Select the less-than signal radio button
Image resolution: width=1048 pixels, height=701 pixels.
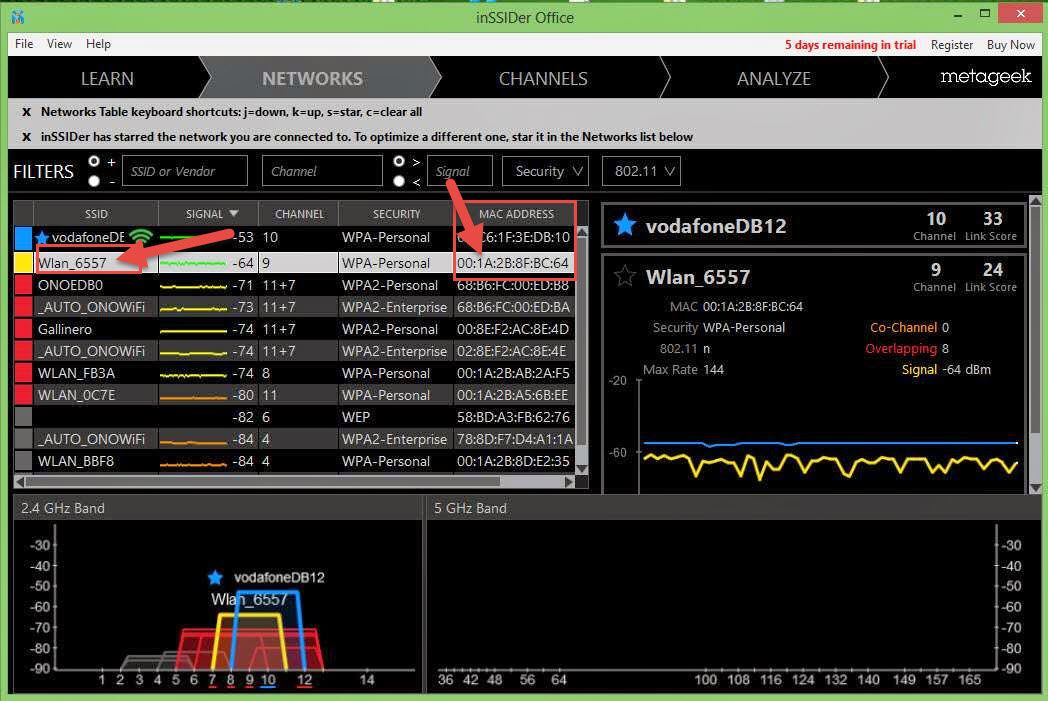[x=399, y=181]
